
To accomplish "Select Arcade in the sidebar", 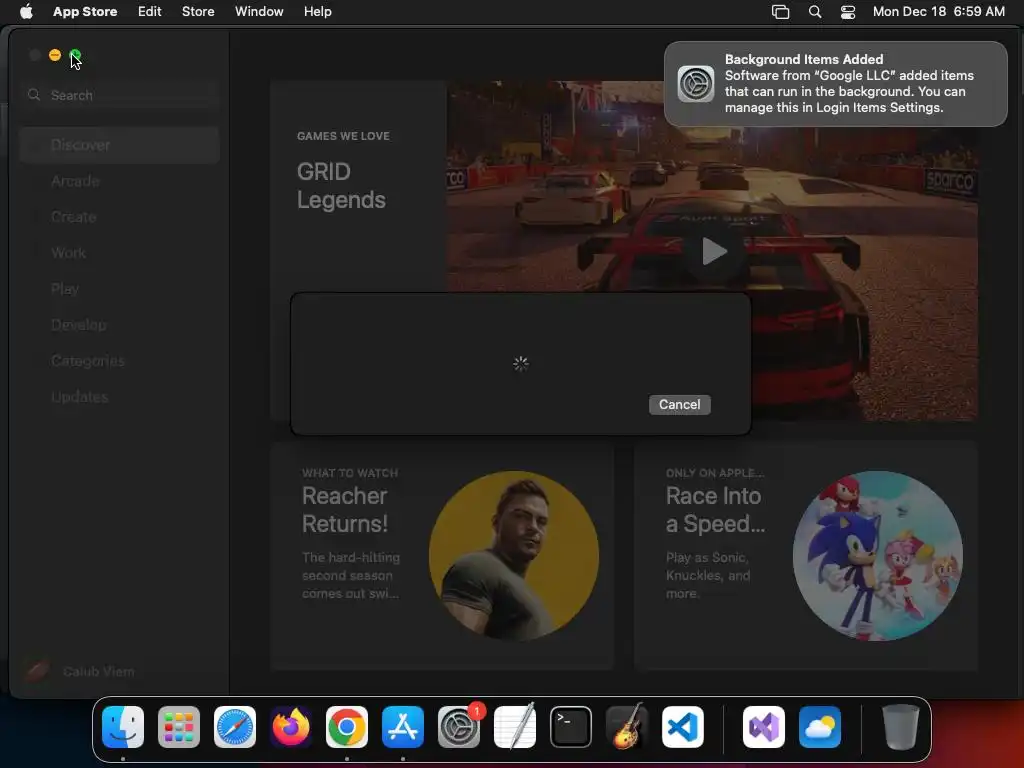I will point(120,181).
